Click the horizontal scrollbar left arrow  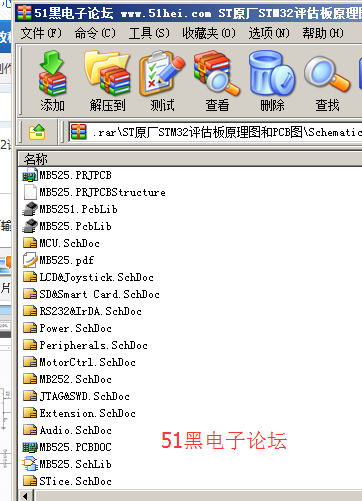[x=26, y=496]
